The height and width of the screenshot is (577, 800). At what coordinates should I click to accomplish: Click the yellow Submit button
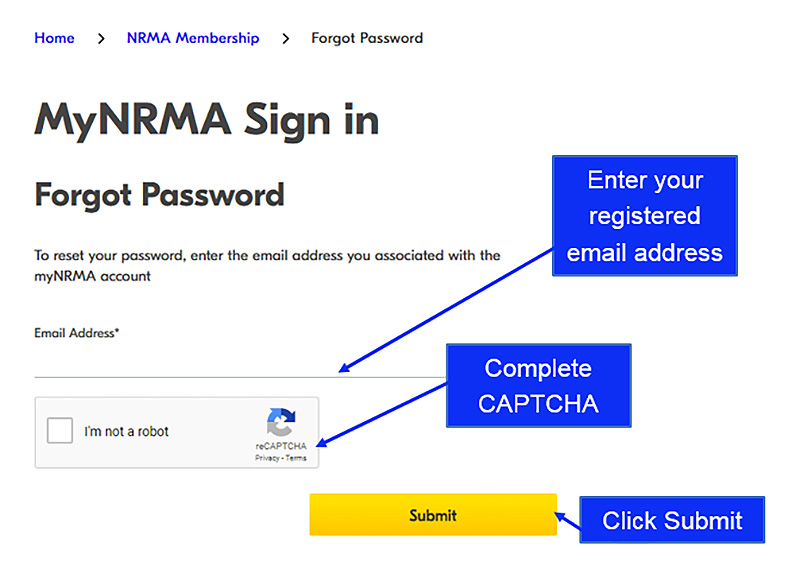pos(433,514)
